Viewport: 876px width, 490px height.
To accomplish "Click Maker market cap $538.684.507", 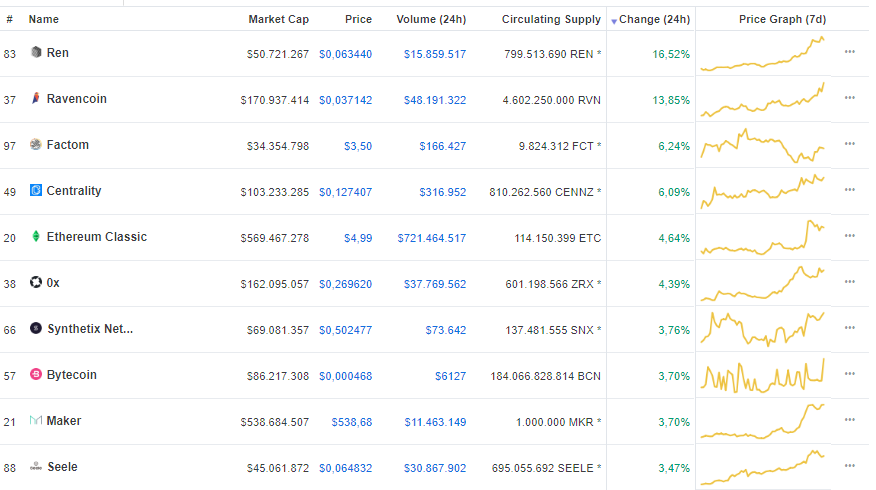I will coord(274,422).
